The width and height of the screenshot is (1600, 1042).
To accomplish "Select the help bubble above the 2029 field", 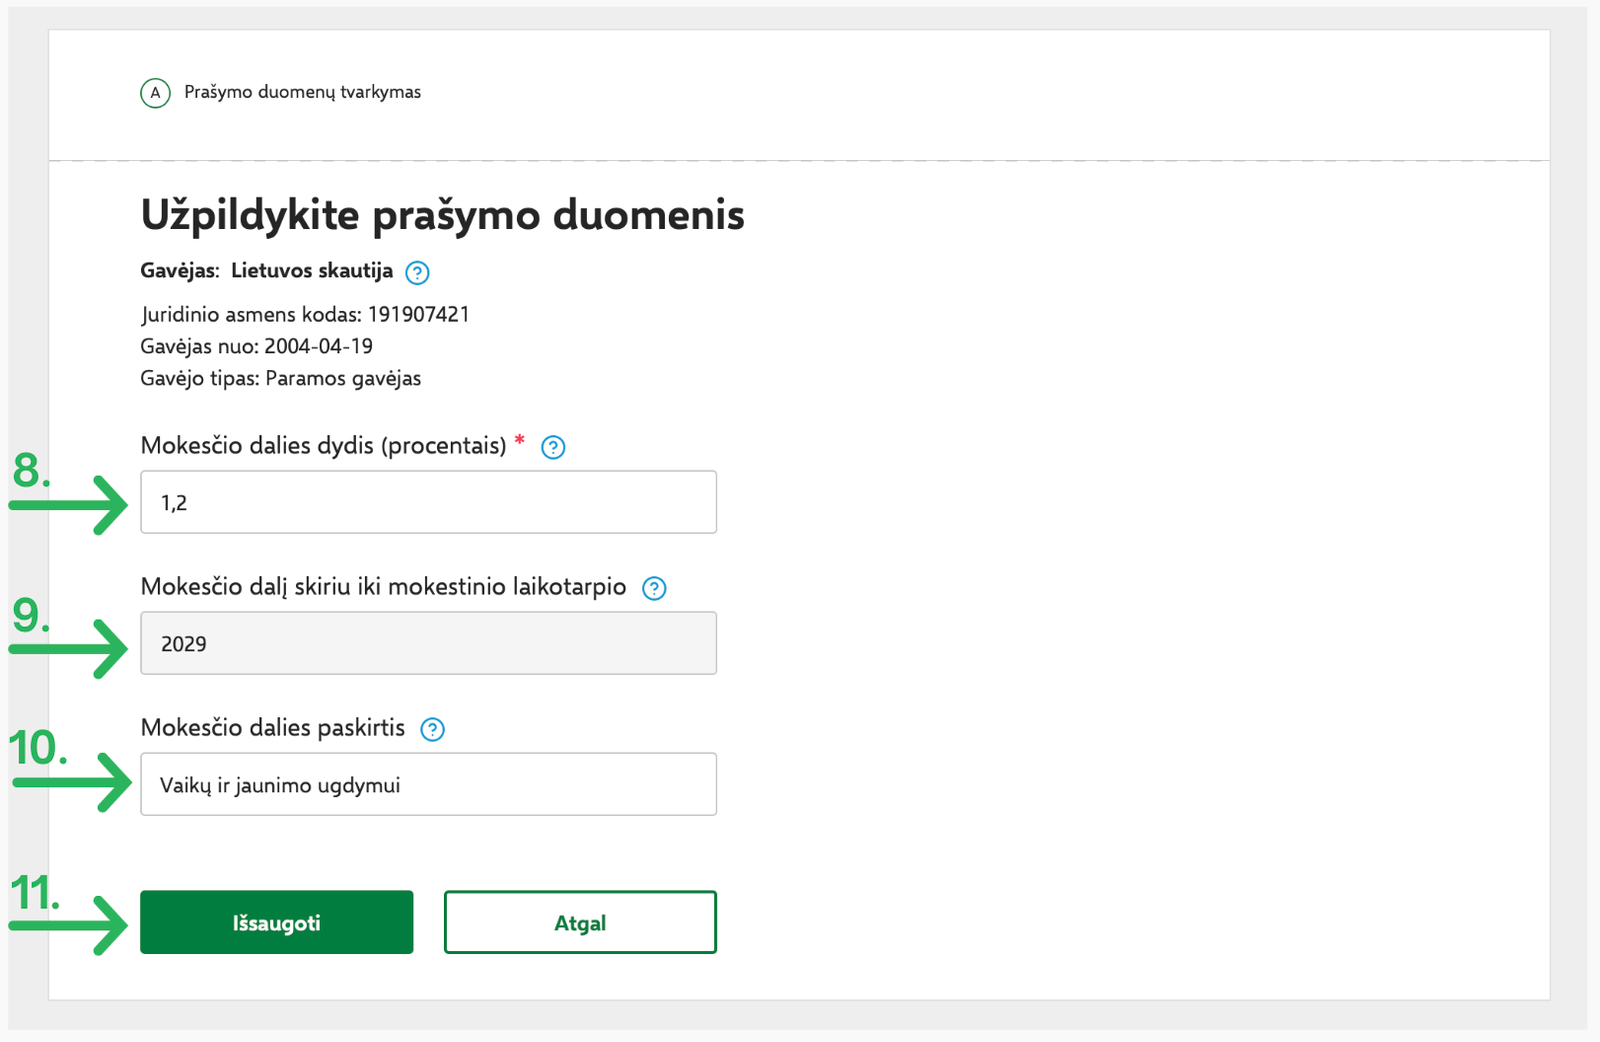I will (653, 588).
